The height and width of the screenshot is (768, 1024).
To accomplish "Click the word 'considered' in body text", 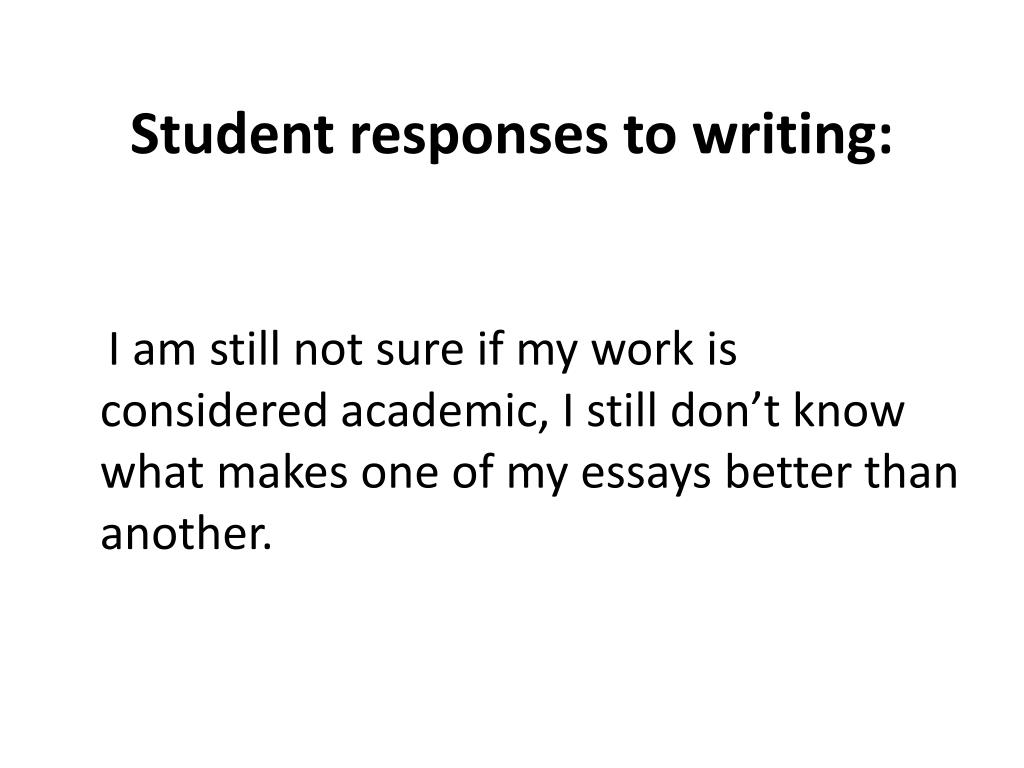I will click(214, 411).
